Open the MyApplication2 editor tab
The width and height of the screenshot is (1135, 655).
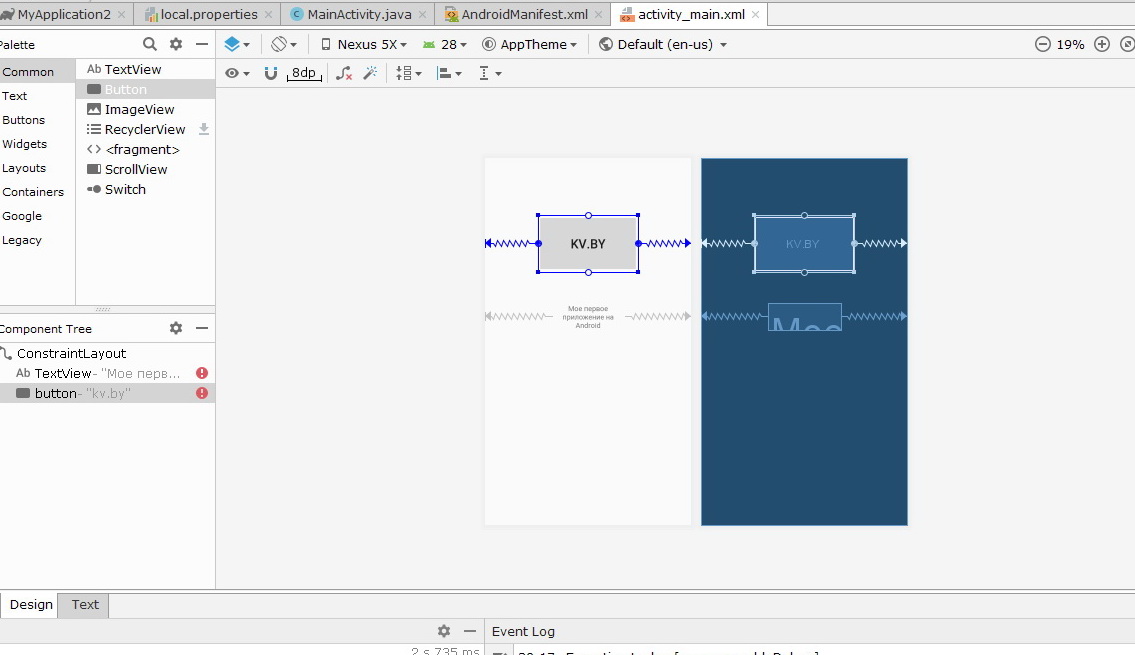(64, 14)
